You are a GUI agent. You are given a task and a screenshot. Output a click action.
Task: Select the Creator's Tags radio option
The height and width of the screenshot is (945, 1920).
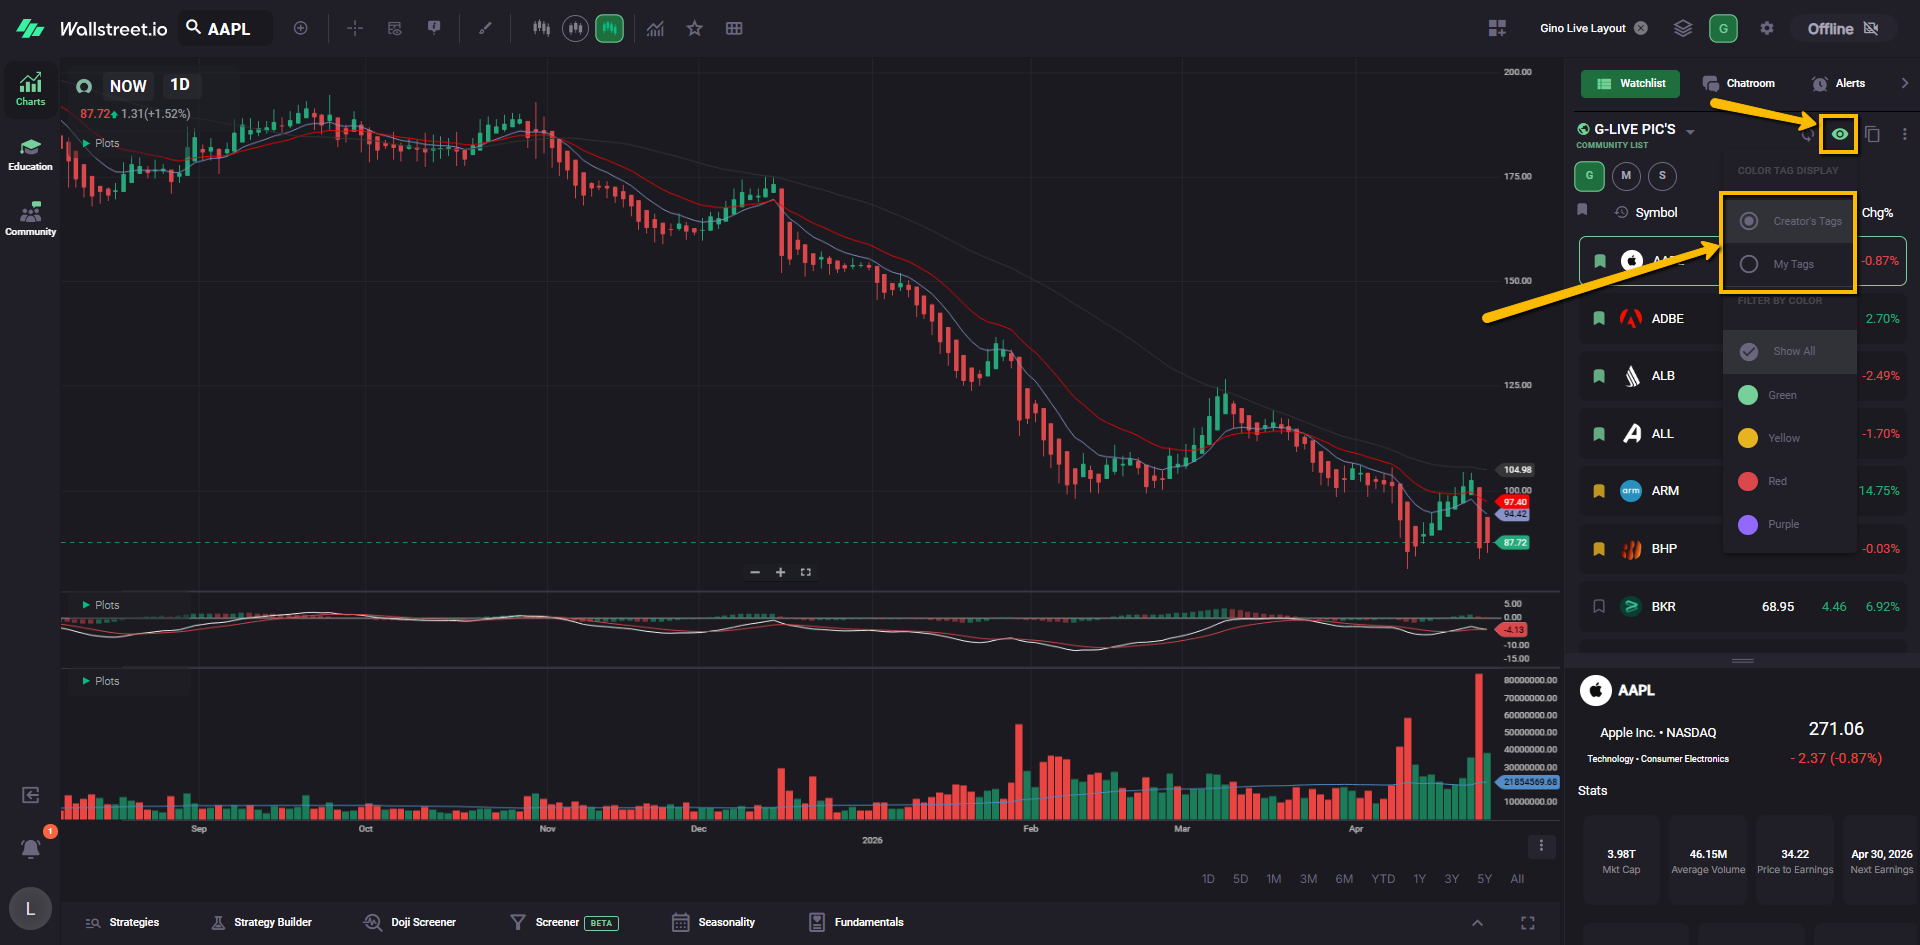point(1749,221)
